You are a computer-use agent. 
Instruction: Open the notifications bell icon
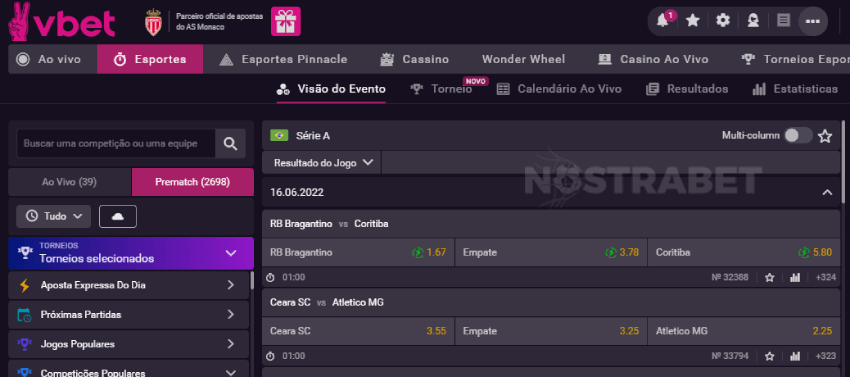coord(662,21)
